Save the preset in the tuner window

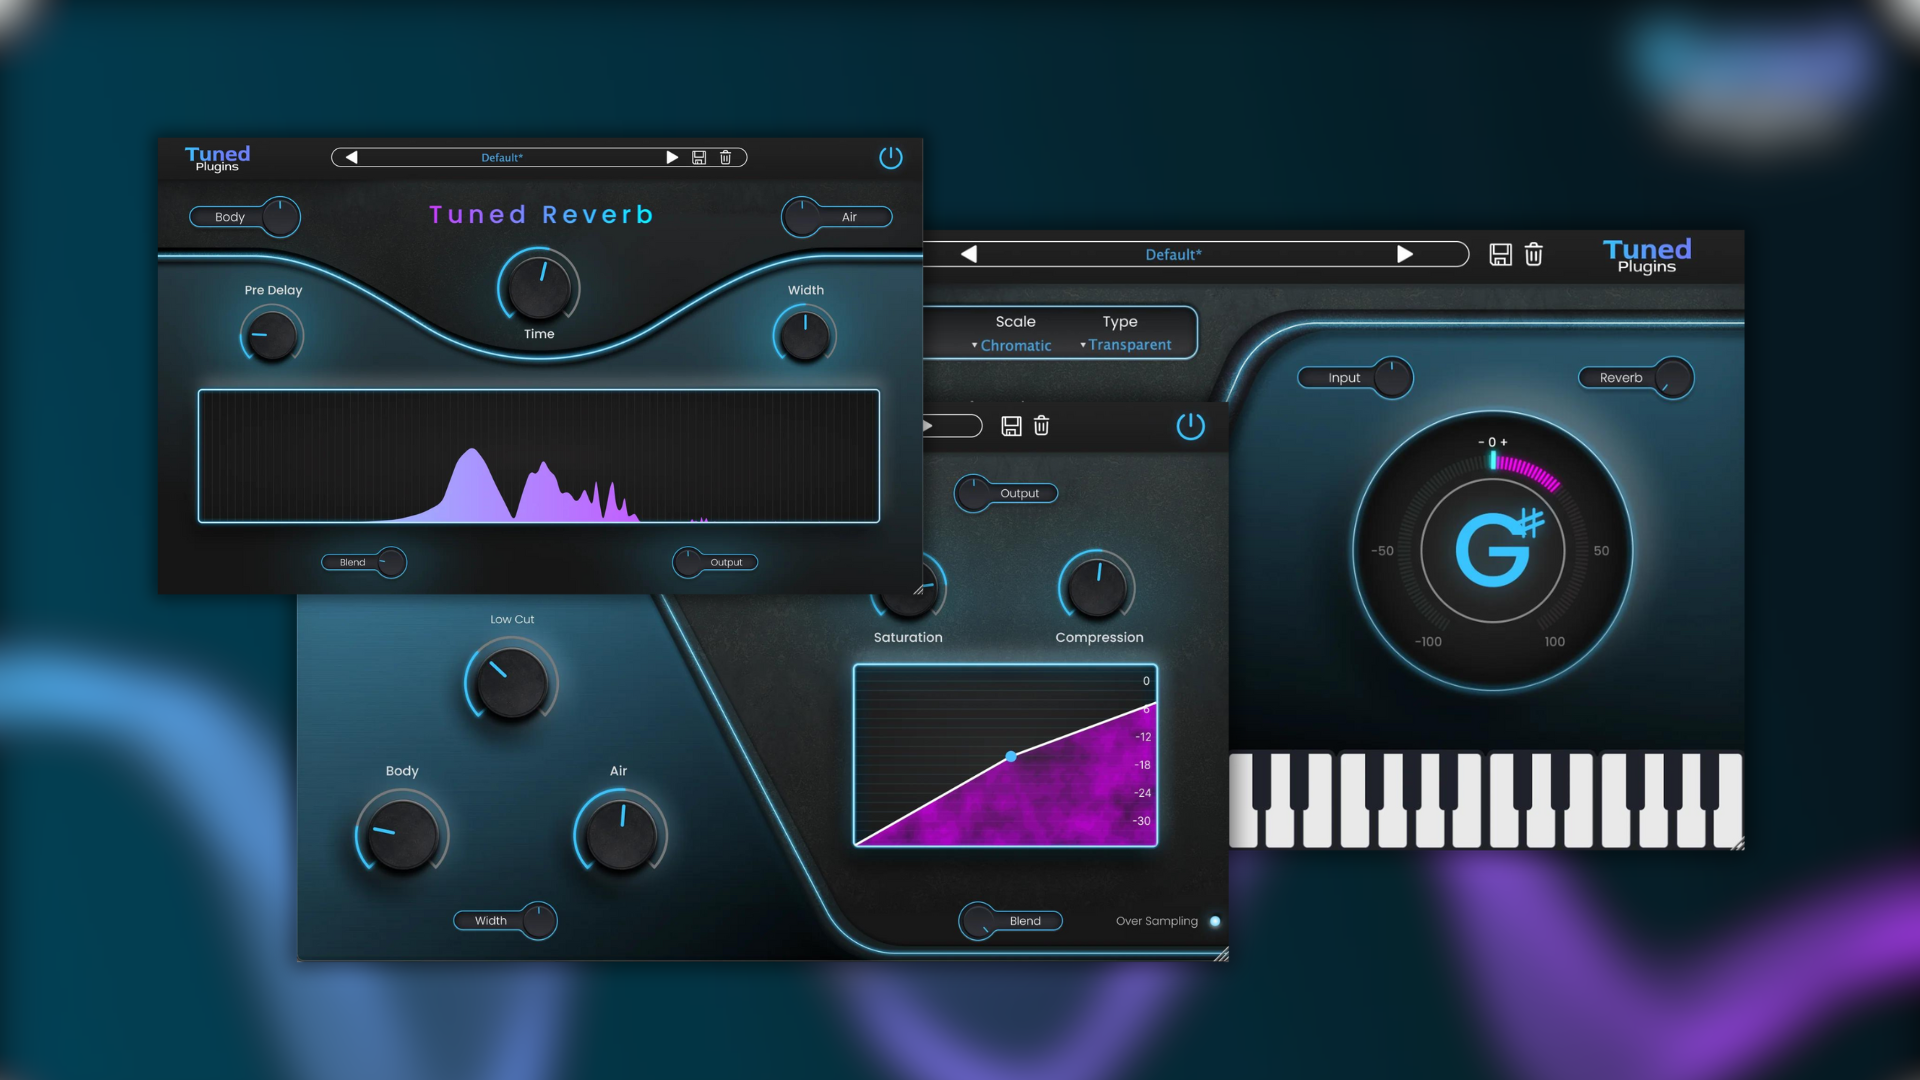click(1500, 254)
